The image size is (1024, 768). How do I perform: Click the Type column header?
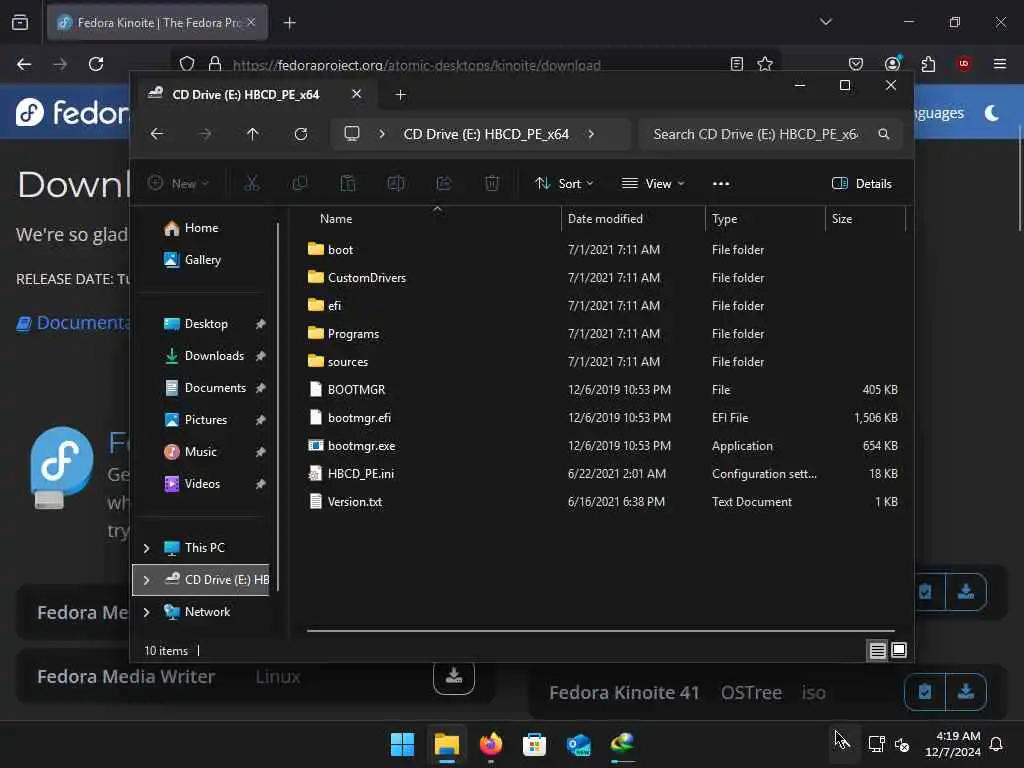pyautogui.click(x=765, y=219)
